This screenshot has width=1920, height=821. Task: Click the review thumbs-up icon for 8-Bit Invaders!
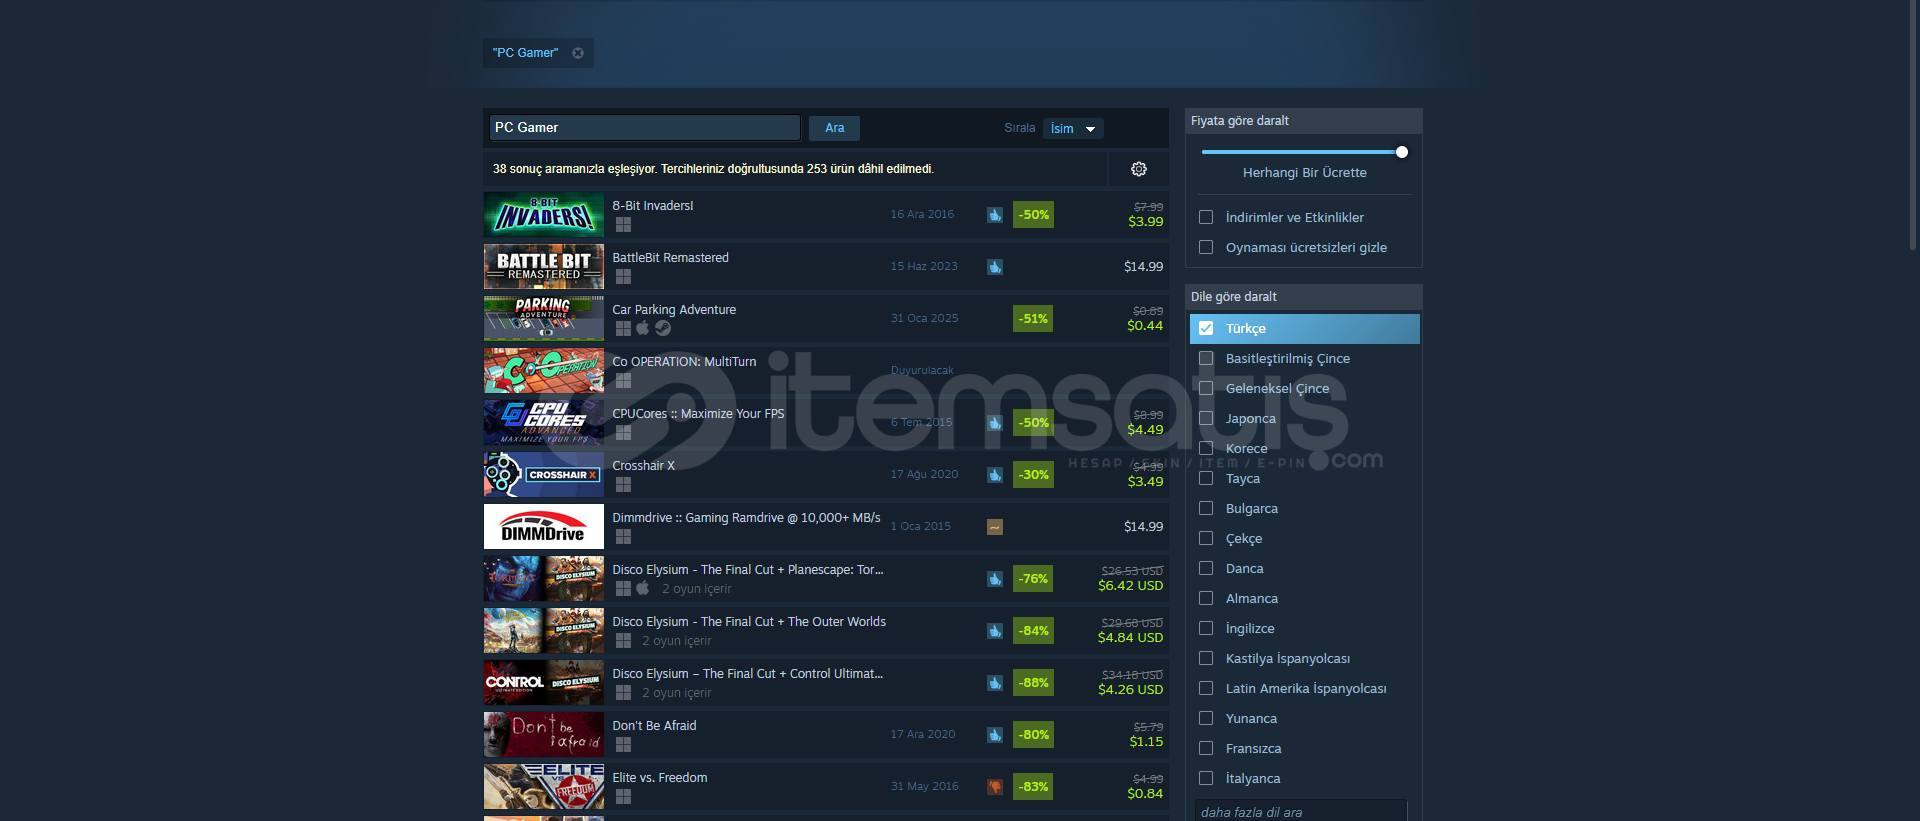pos(995,215)
